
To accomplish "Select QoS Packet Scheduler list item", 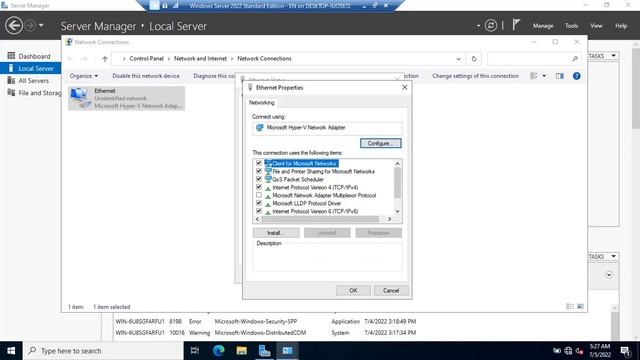I will (x=298, y=180).
